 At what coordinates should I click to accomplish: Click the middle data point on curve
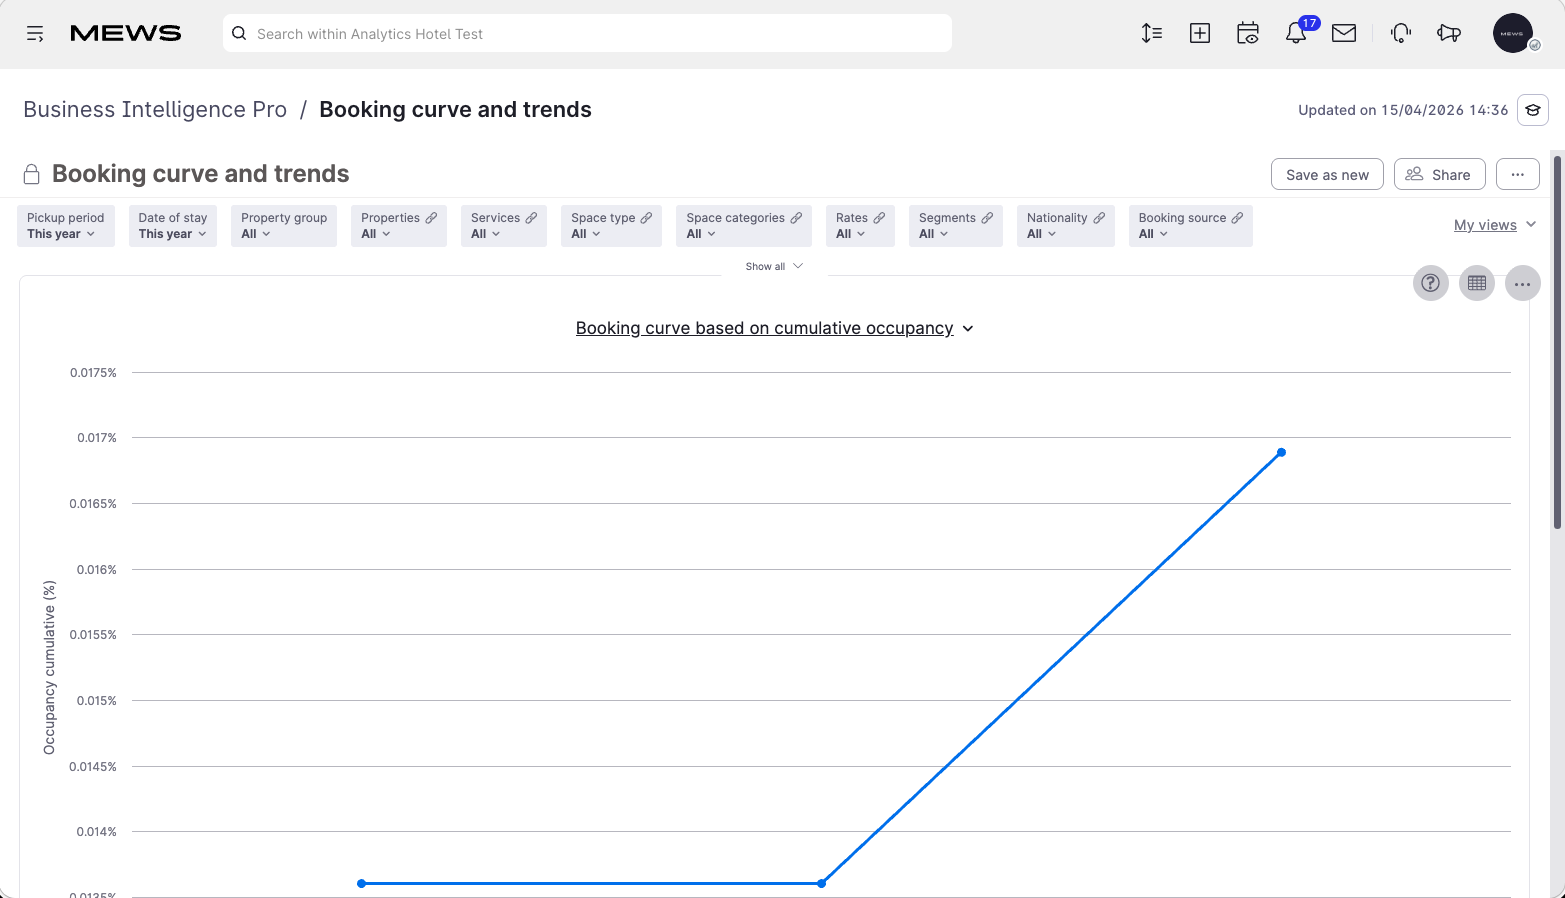click(821, 883)
